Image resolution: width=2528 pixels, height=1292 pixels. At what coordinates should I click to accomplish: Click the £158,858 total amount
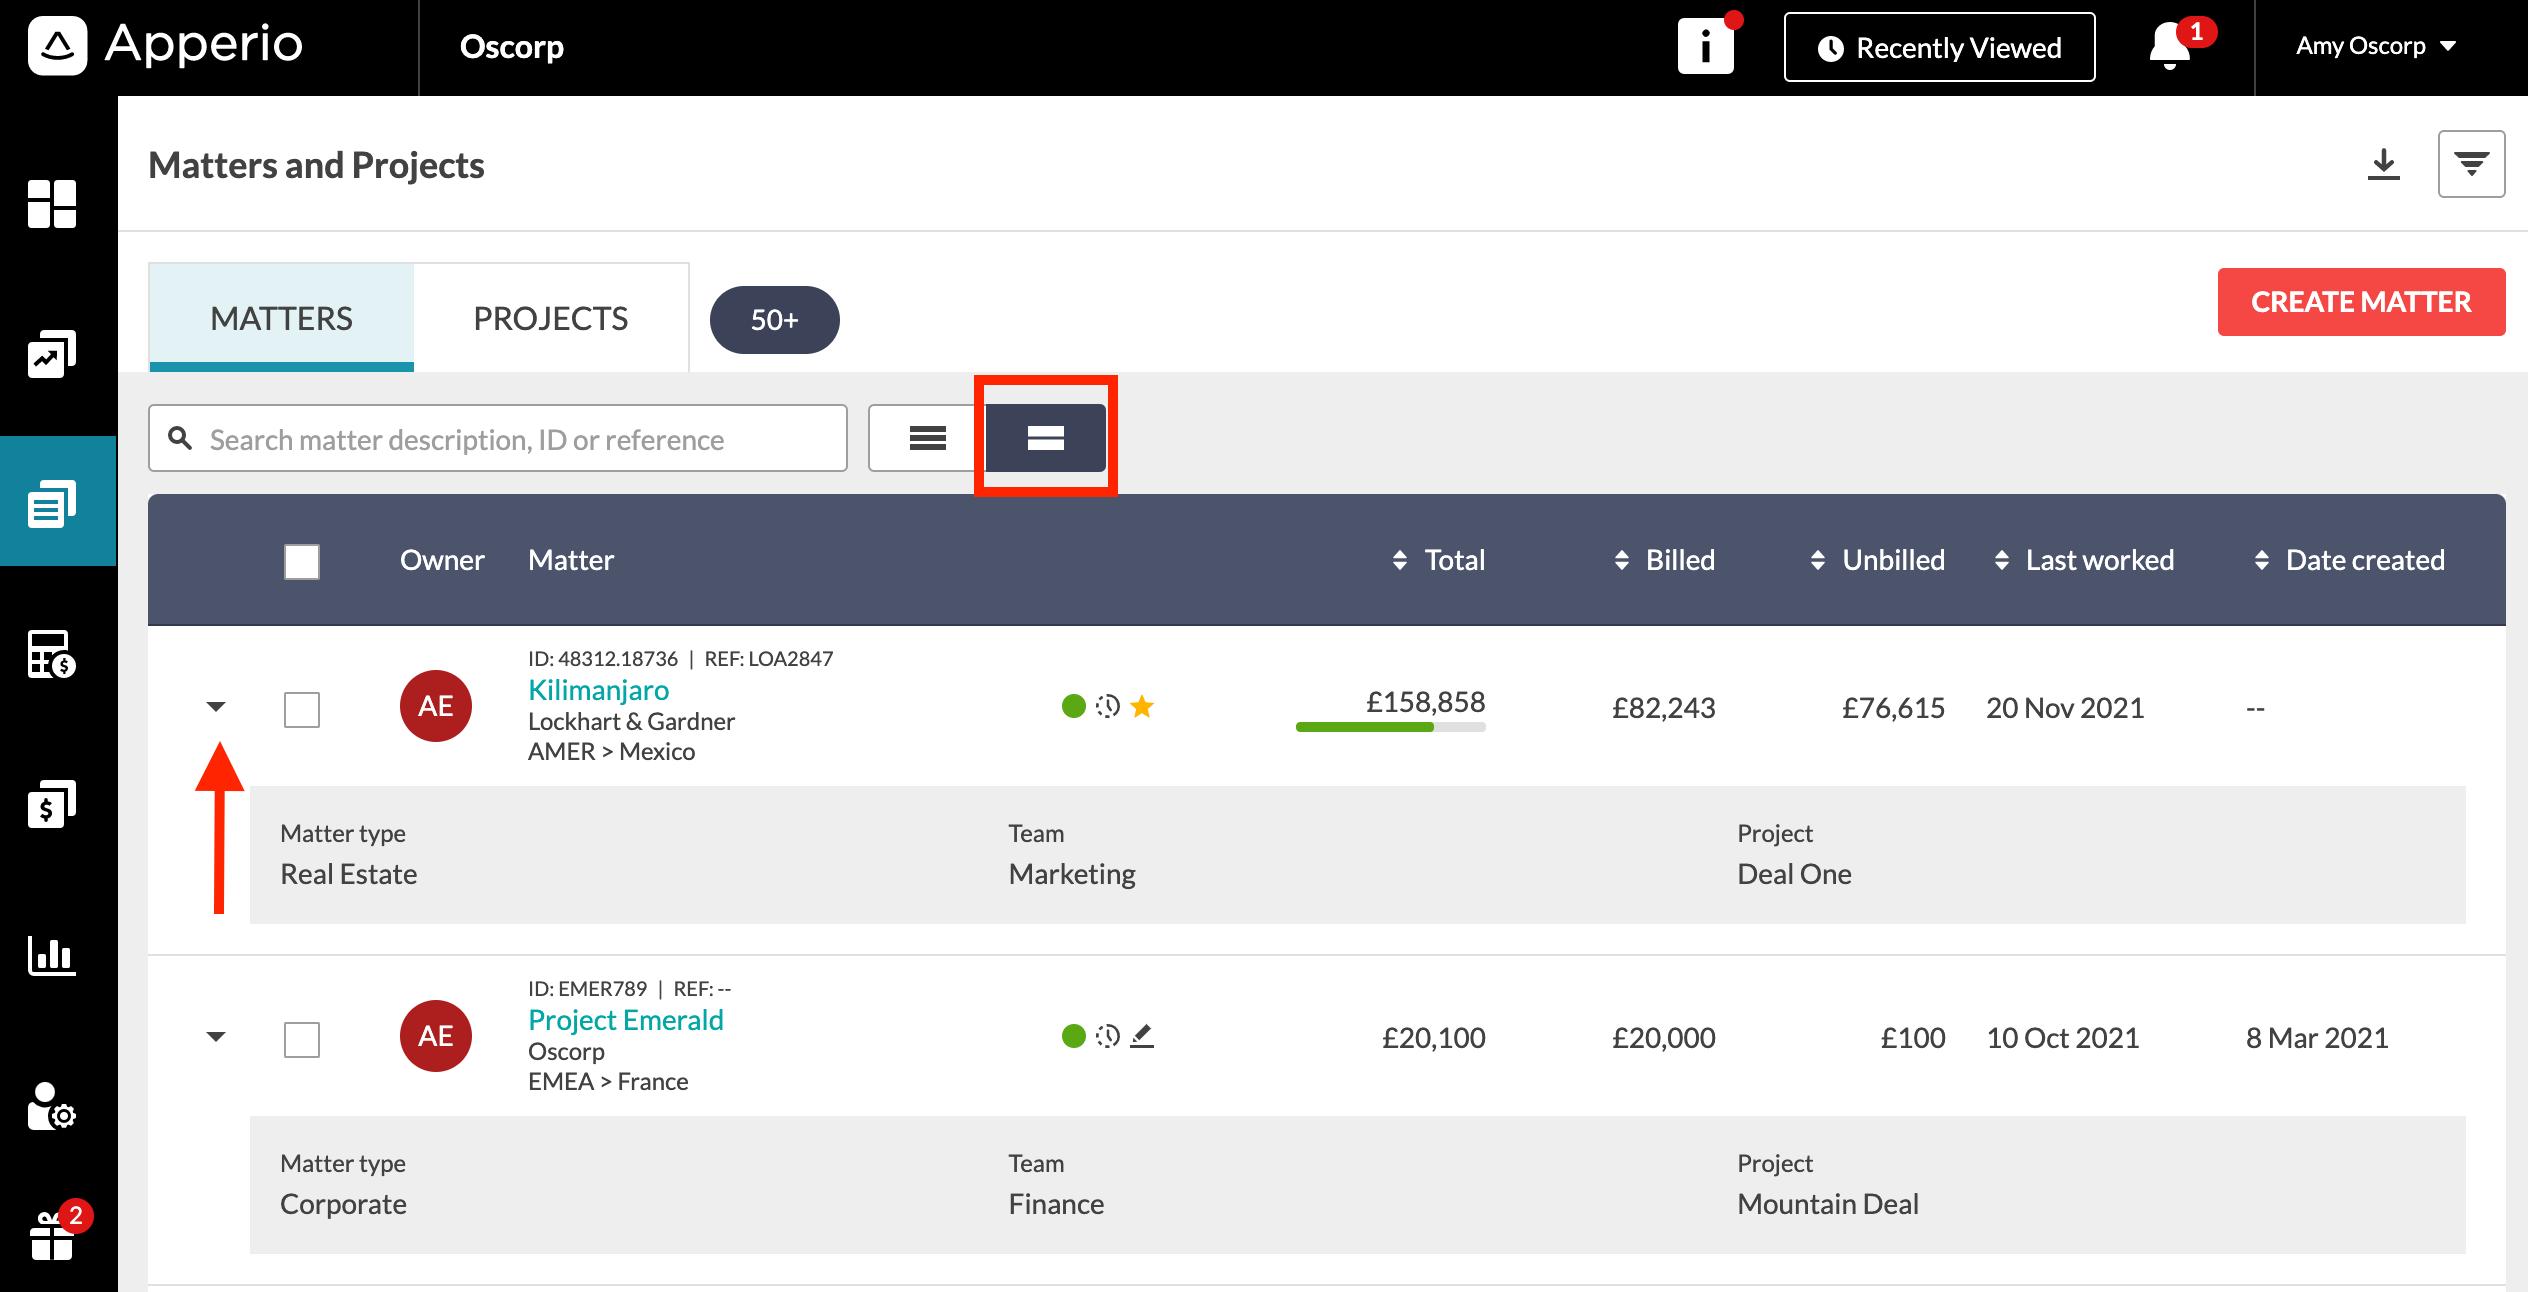click(1426, 702)
